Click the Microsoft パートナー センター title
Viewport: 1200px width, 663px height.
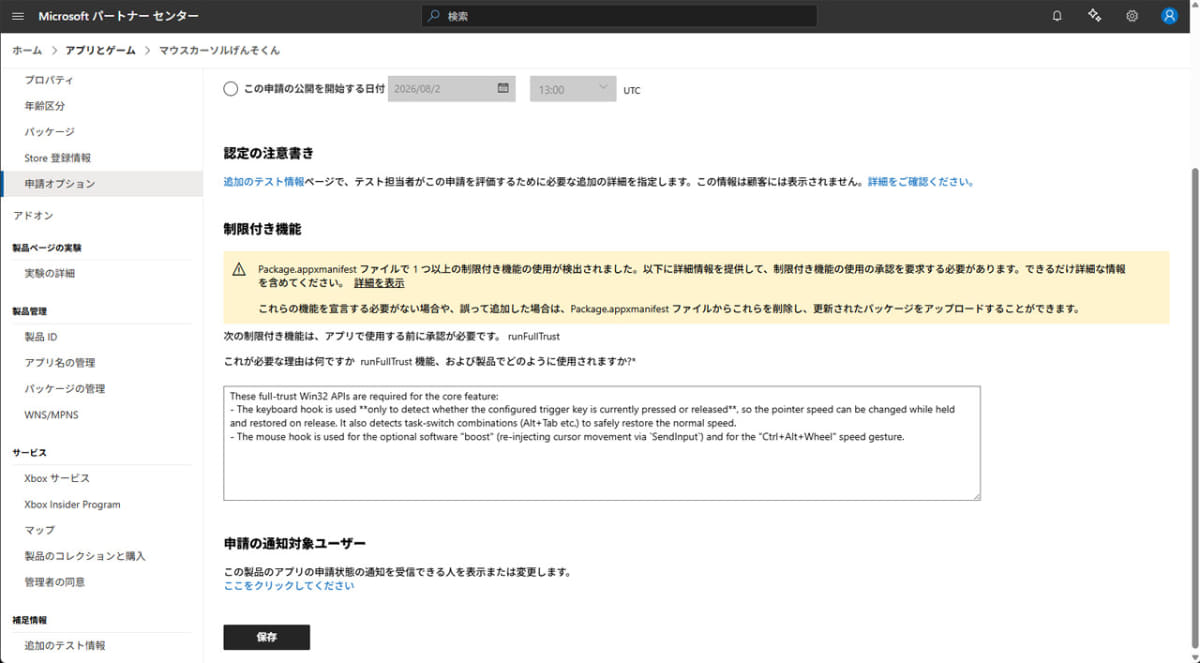click(118, 16)
